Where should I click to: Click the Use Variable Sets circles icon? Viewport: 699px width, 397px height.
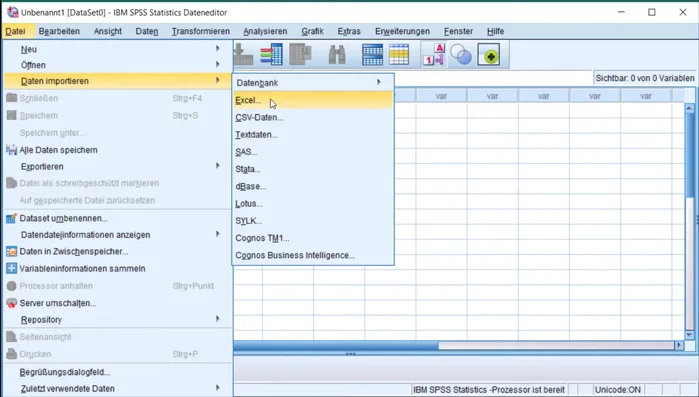pyautogui.click(x=461, y=55)
